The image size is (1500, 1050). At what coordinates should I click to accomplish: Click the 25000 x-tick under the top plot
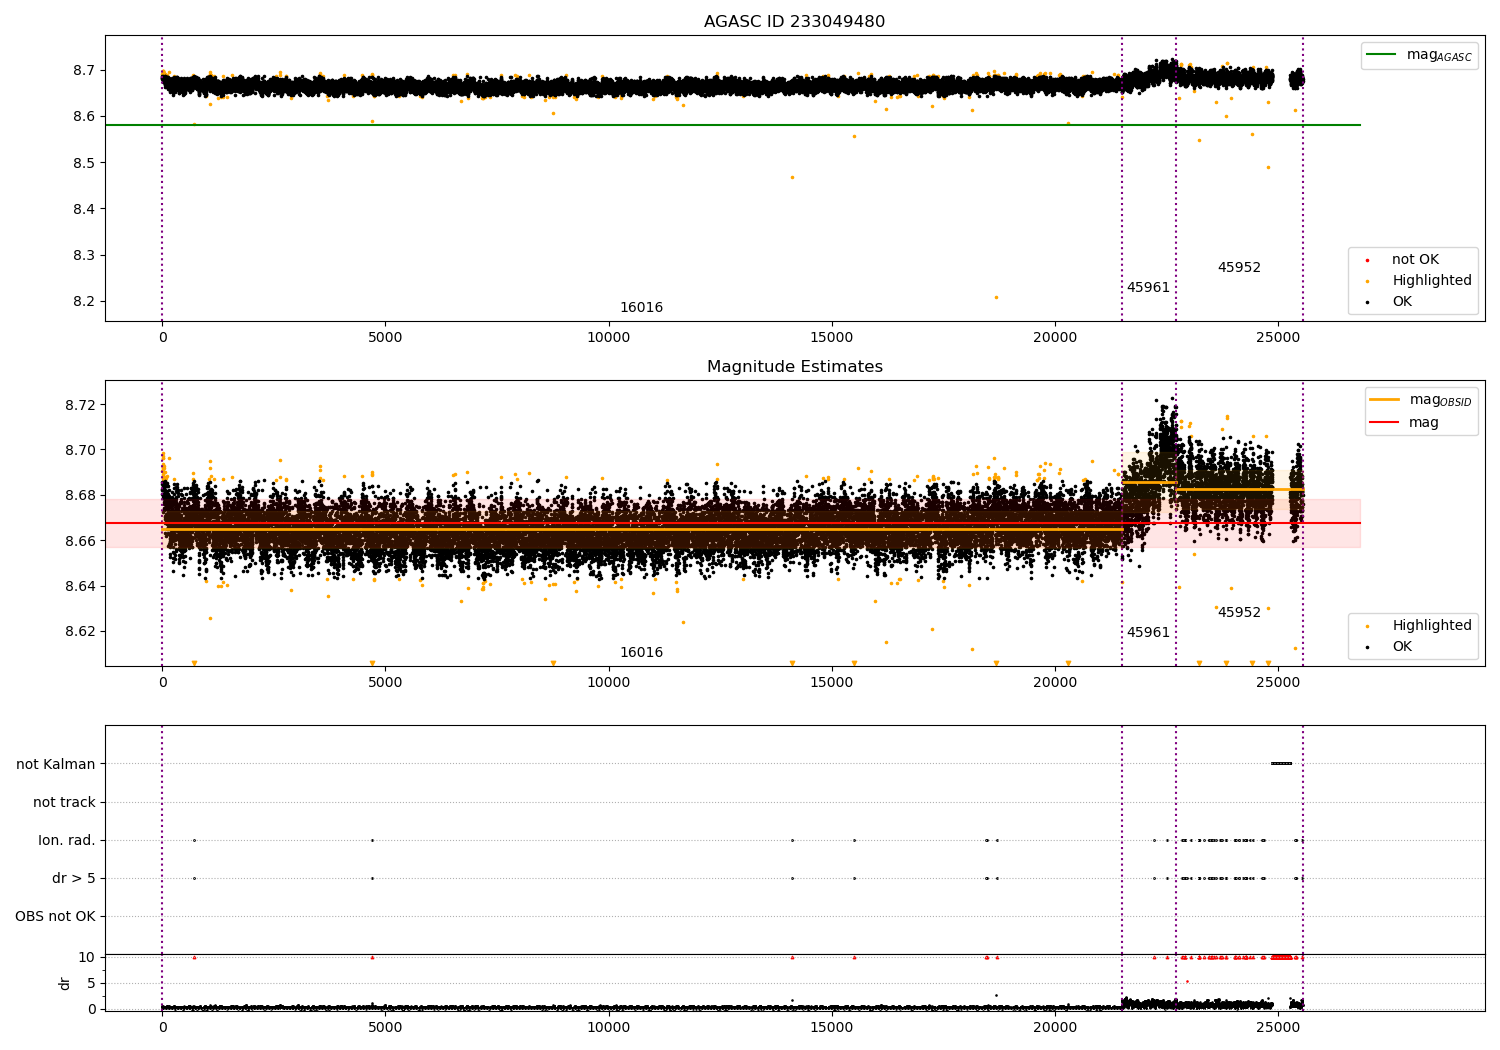pos(1278,338)
